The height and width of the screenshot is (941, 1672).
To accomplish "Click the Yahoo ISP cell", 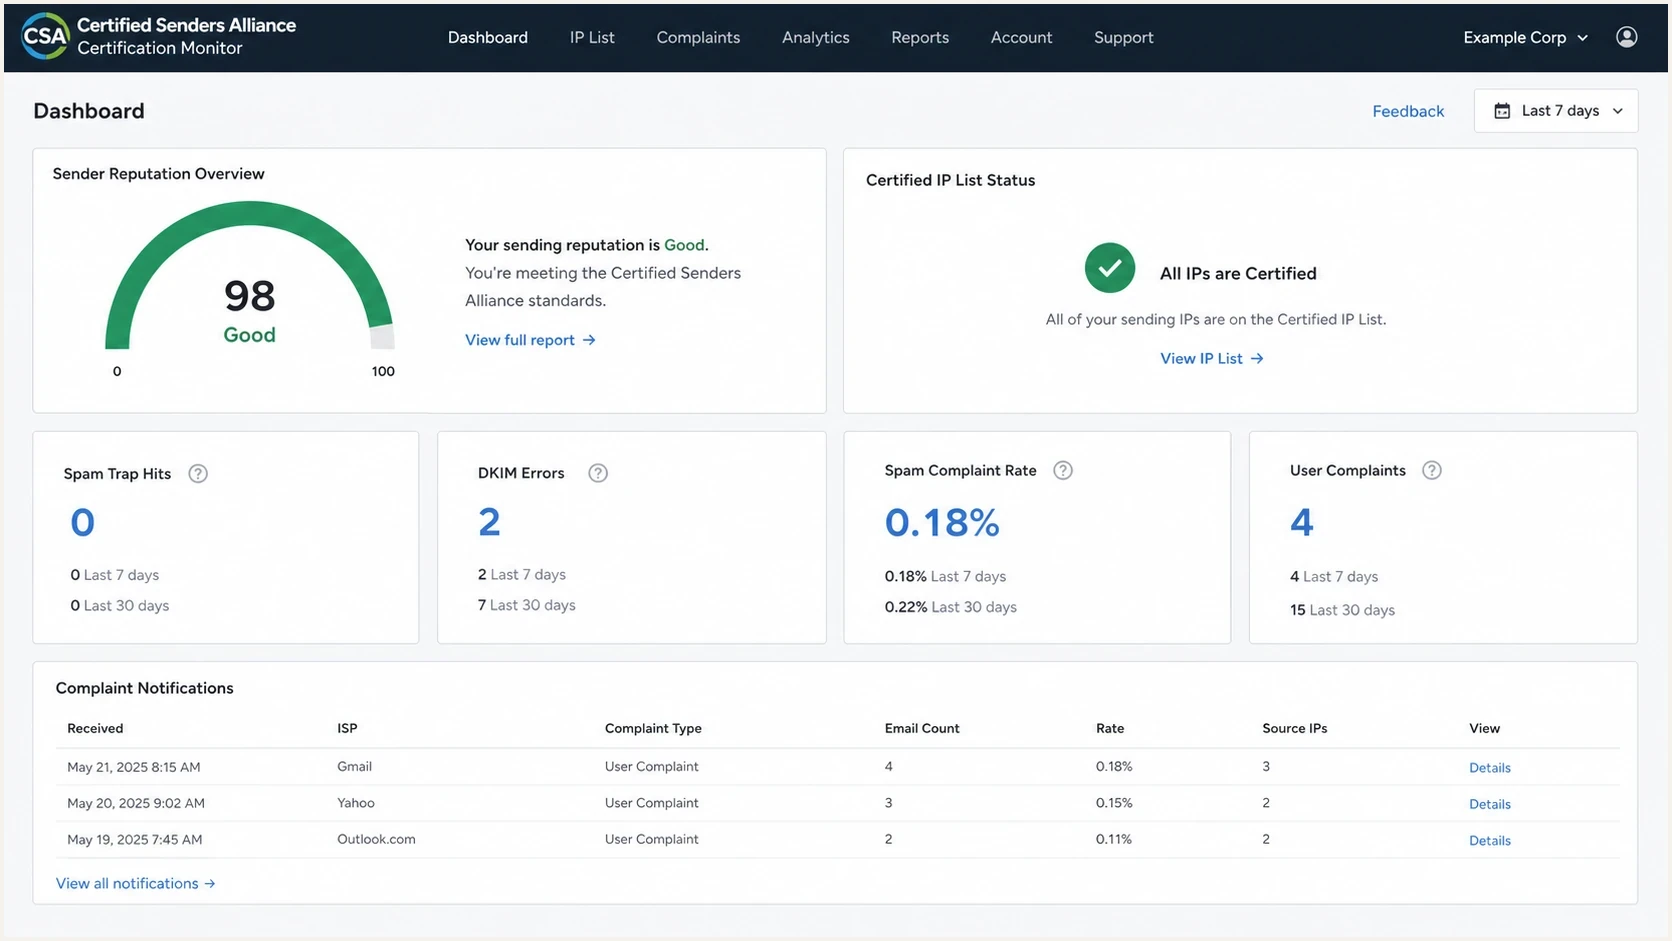I will (x=356, y=803).
